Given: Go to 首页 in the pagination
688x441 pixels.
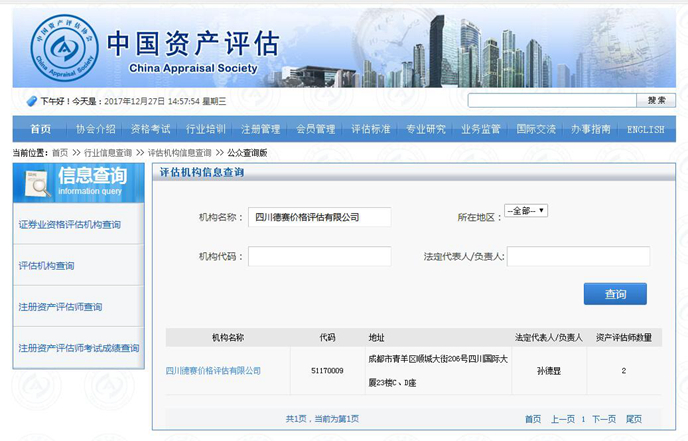Looking at the screenshot, I should (533, 419).
